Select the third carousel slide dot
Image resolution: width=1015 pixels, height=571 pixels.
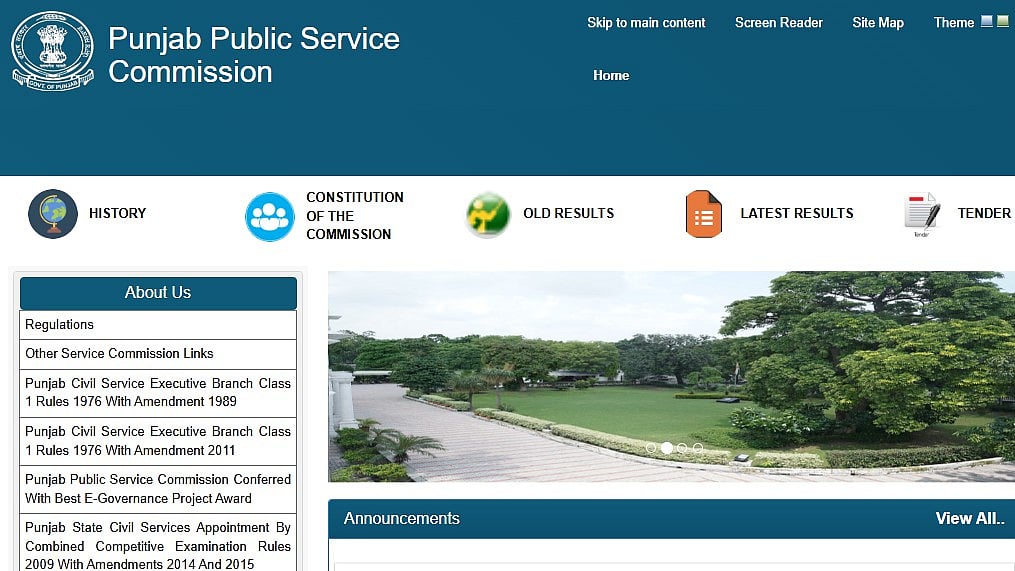(683, 448)
